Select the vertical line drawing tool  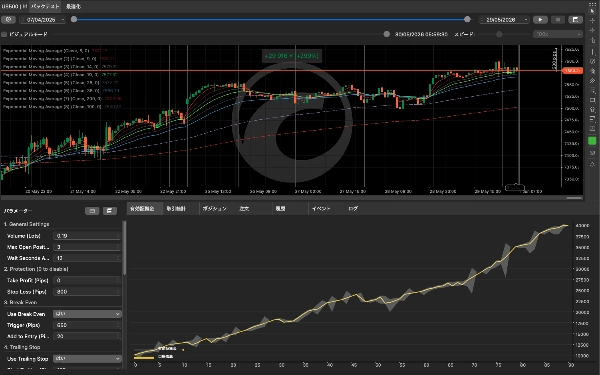coord(592,52)
